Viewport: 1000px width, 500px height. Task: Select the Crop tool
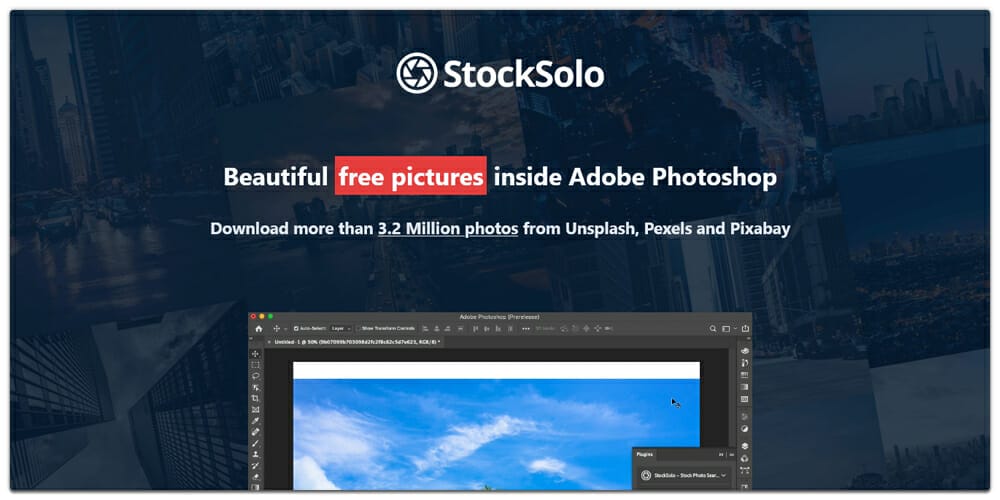[x=255, y=398]
